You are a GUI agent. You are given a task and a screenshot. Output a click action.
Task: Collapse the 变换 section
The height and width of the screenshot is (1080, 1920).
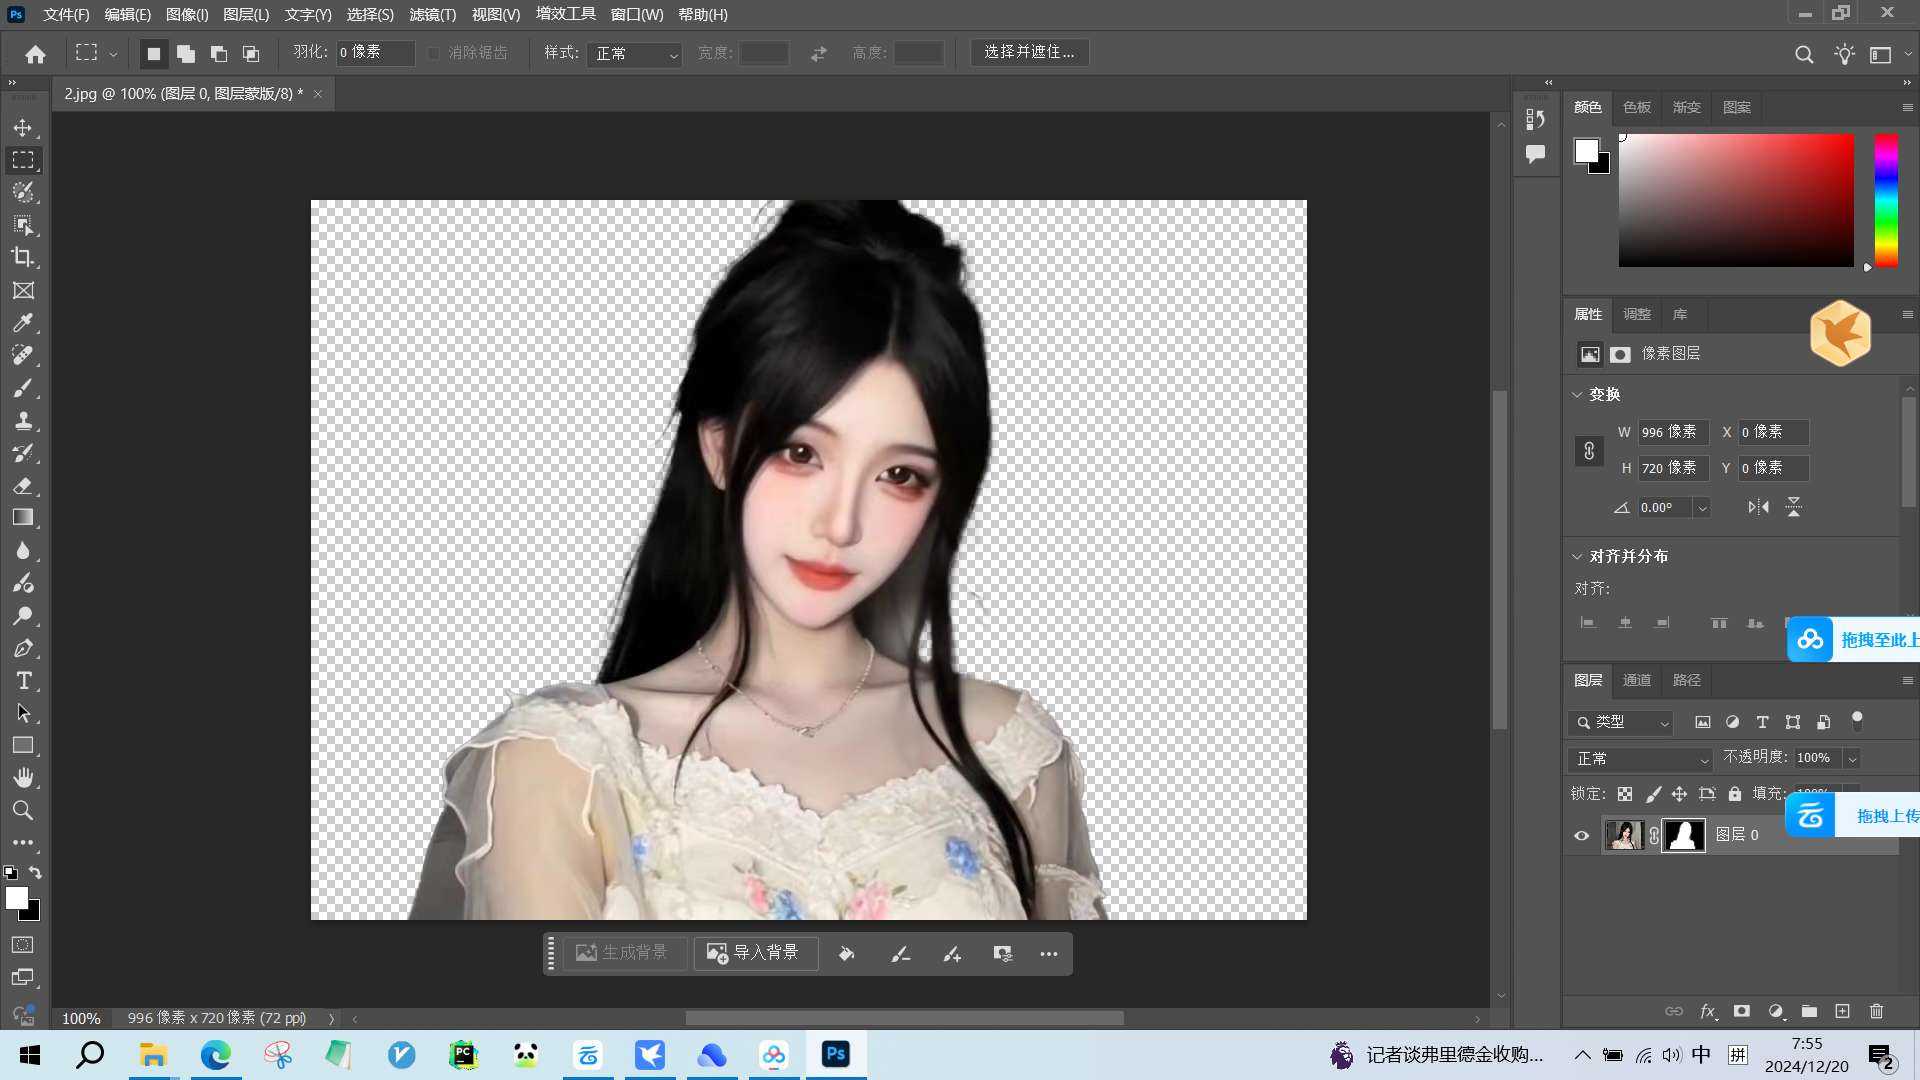pos(1577,395)
